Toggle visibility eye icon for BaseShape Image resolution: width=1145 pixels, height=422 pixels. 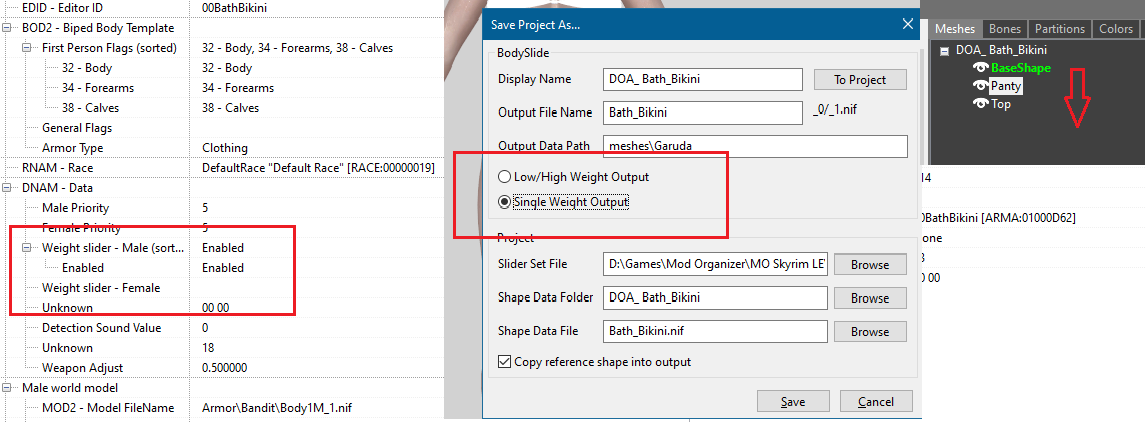pos(981,68)
